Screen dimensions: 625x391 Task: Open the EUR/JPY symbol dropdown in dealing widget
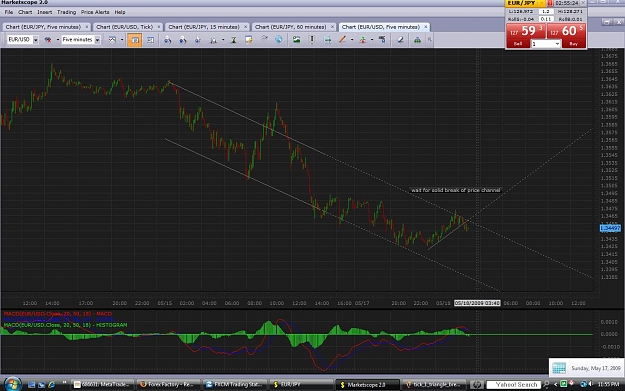(541, 3)
